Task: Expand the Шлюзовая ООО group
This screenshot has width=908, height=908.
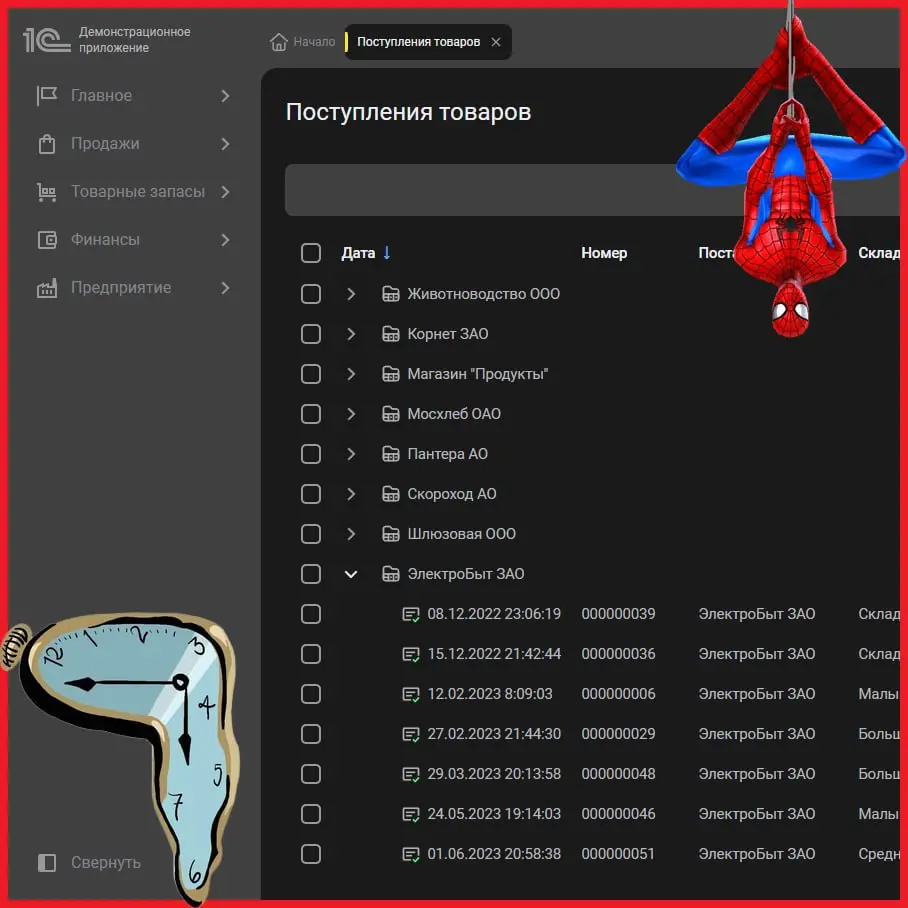Action: 351,534
